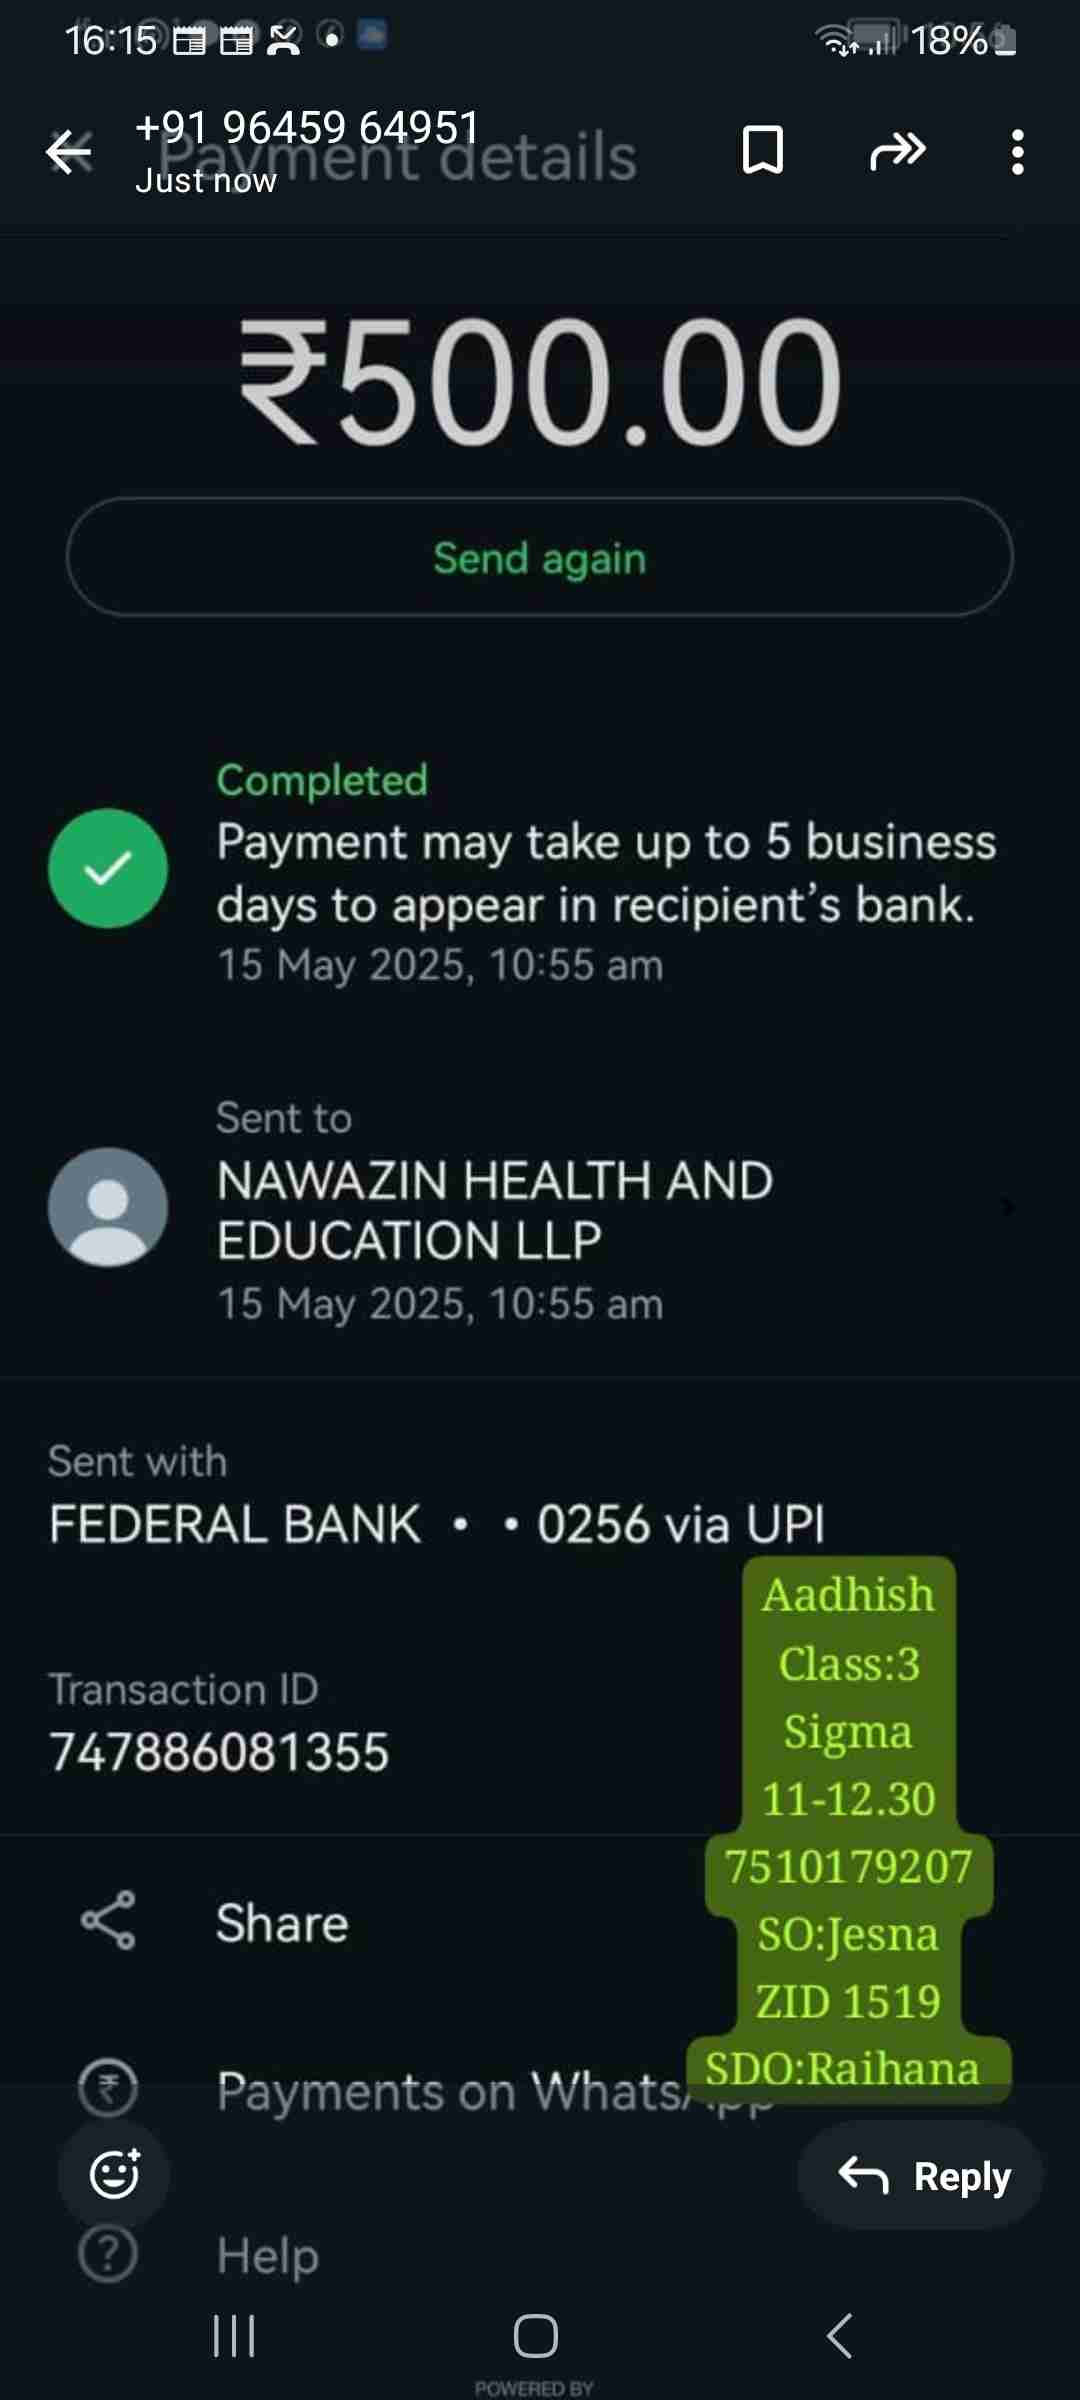The height and width of the screenshot is (2400, 1080).
Task: Tap the Help question mark icon
Action: coord(108,2254)
